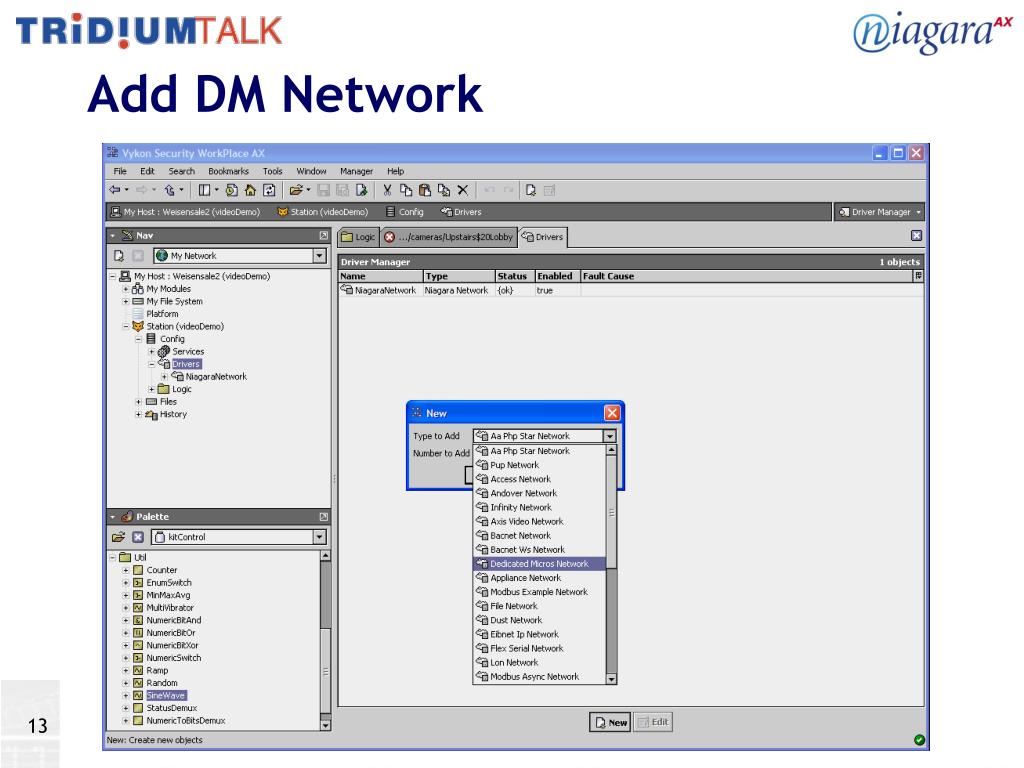1024x768 pixels.
Task: Click the Open folder toolbar icon
Action: coord(296,190)
